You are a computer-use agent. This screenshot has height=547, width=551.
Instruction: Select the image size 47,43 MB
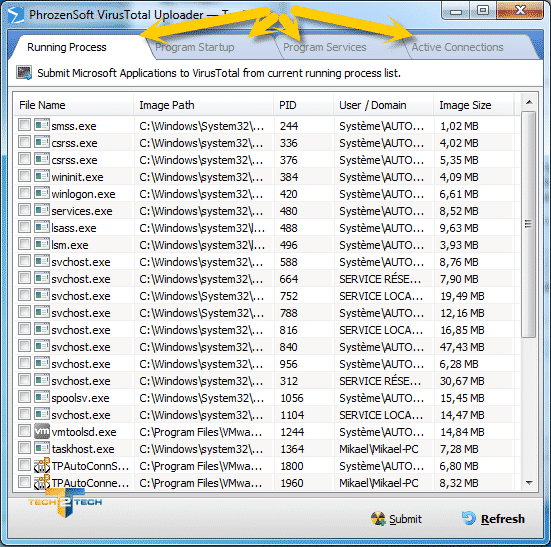point(462,347)
